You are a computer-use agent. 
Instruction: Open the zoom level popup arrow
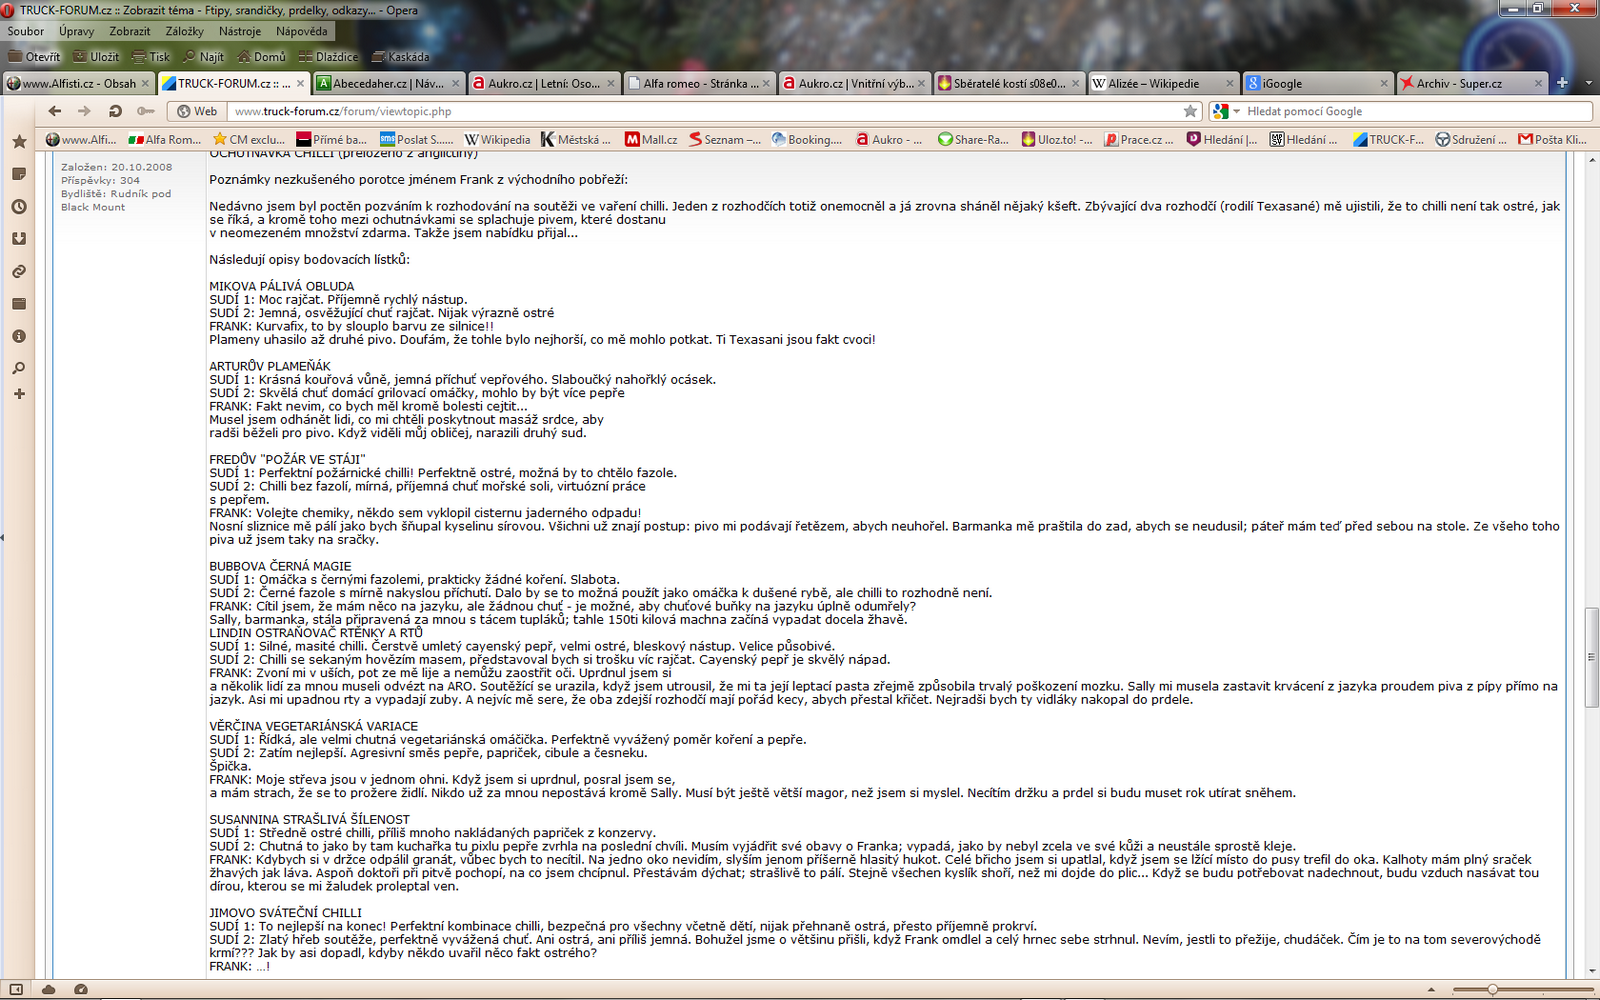[1431, 989]
